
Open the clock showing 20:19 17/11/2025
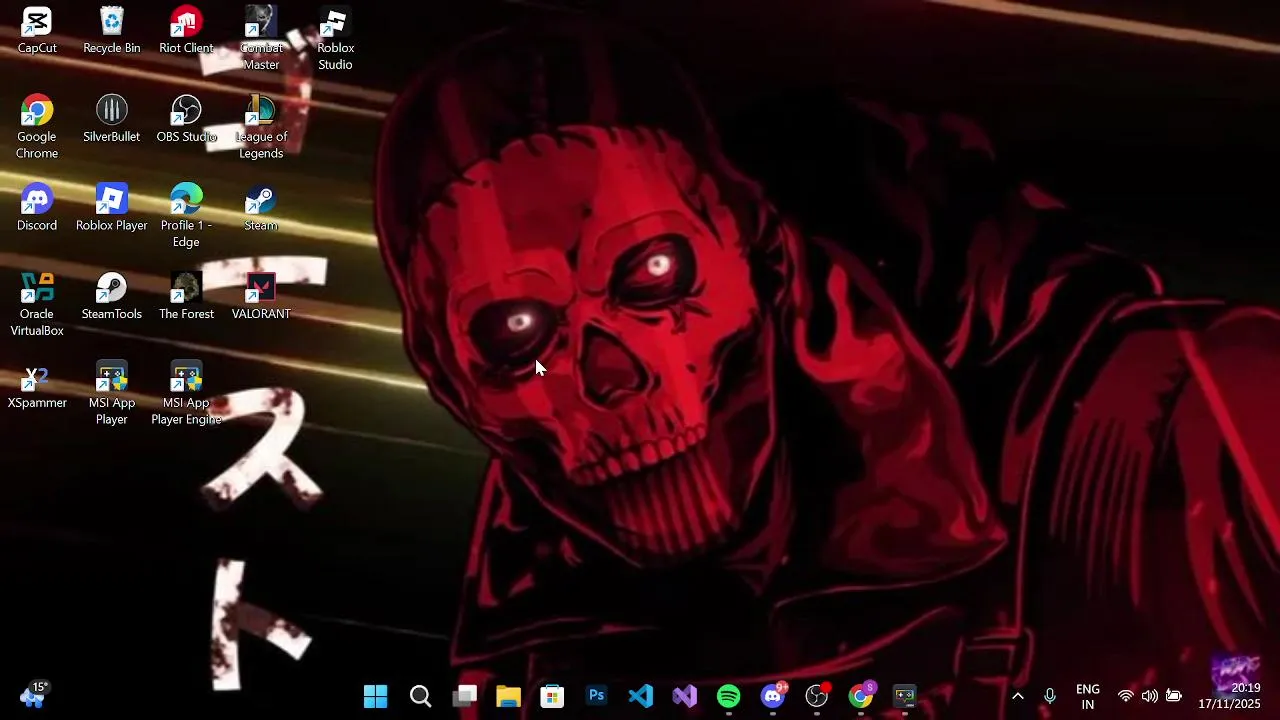tap(1230, 696)
